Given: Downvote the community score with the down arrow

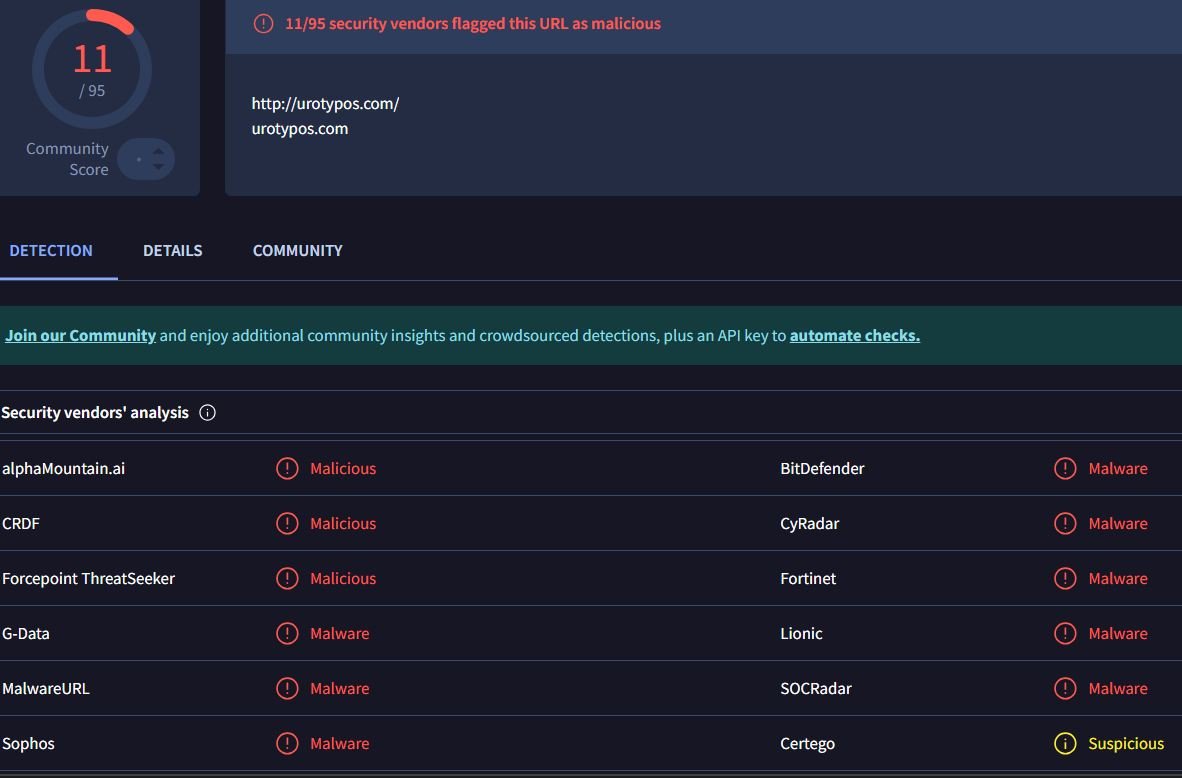Looking at the screenshot, I should coord(158,167).
